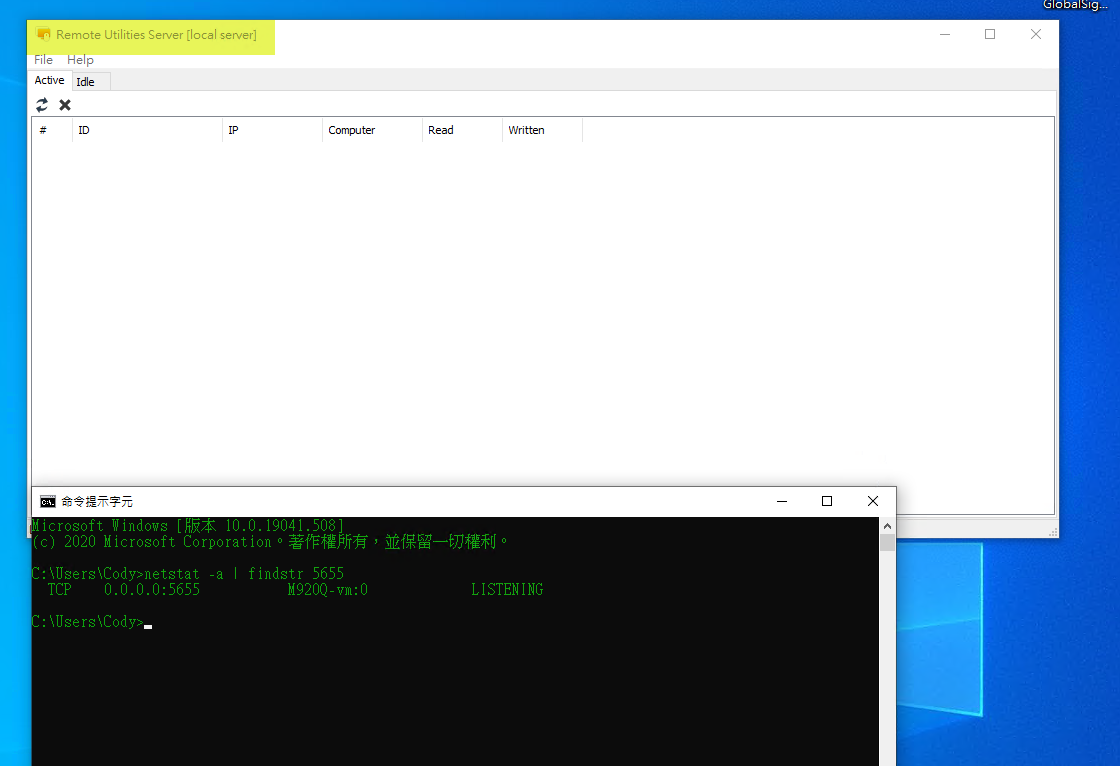Open the File menu
Viewport: 1120px width, 766px height.
click(x=43, y=60)
